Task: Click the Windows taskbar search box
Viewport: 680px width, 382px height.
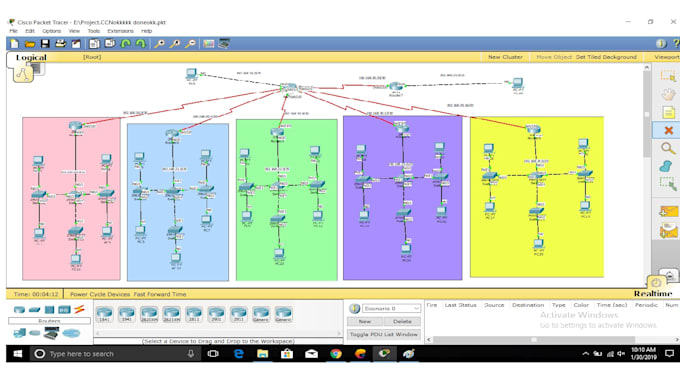Action: point(115,354)
